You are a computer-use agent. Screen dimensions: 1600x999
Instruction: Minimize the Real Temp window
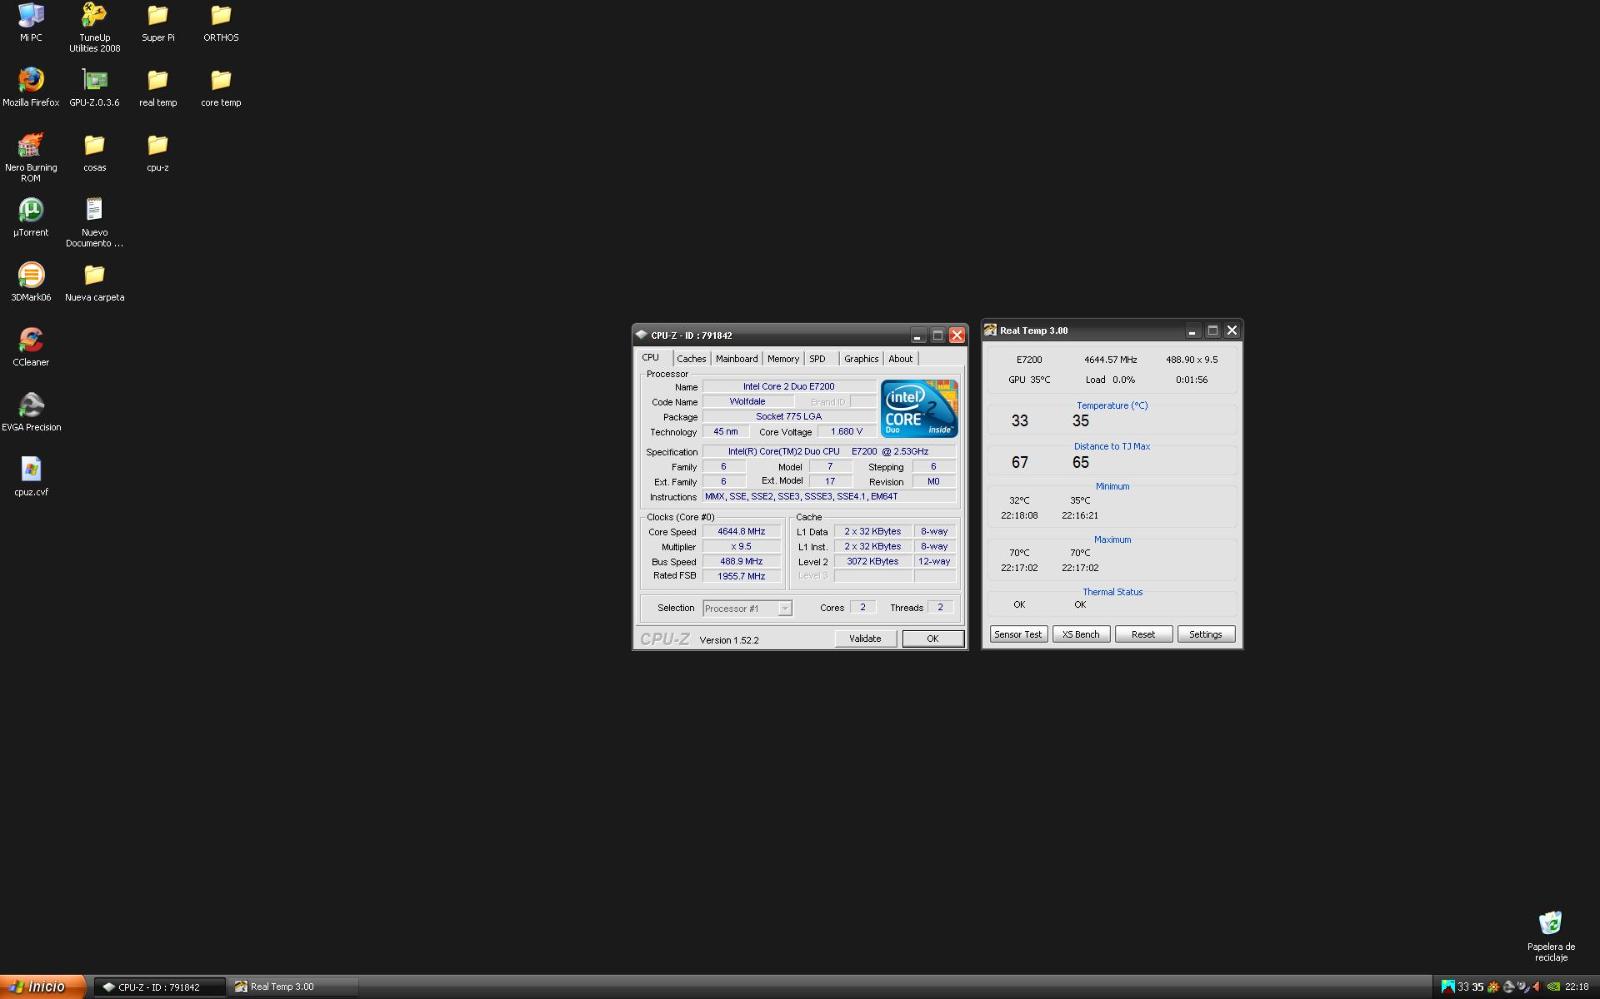pos(1192,331)
